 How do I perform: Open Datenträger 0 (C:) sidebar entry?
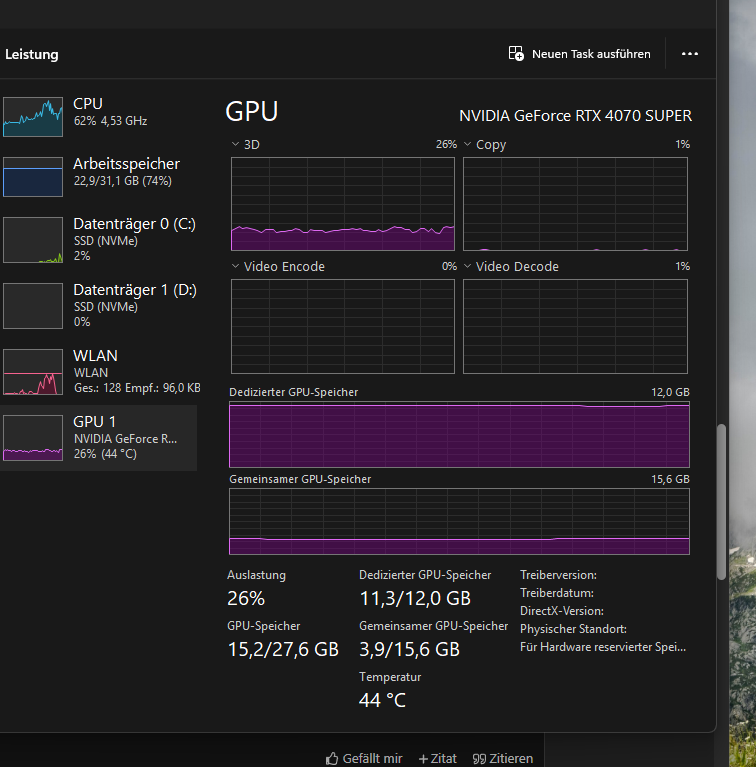tap(99, 240)
